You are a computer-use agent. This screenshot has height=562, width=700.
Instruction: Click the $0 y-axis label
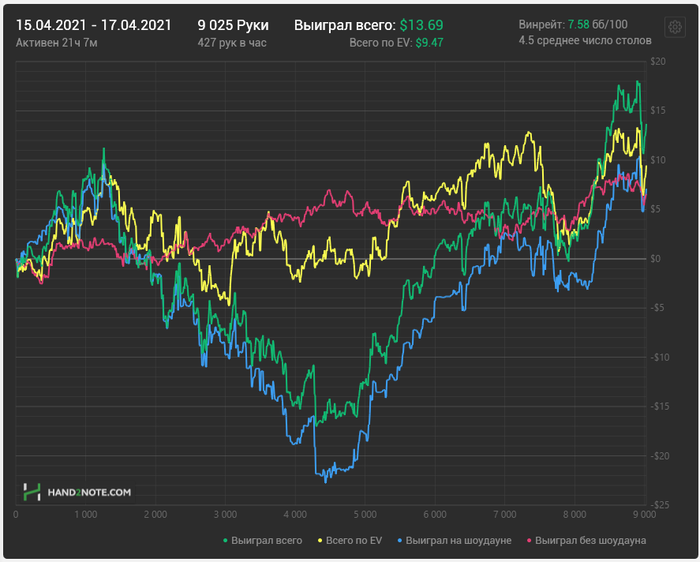(655, 258)
